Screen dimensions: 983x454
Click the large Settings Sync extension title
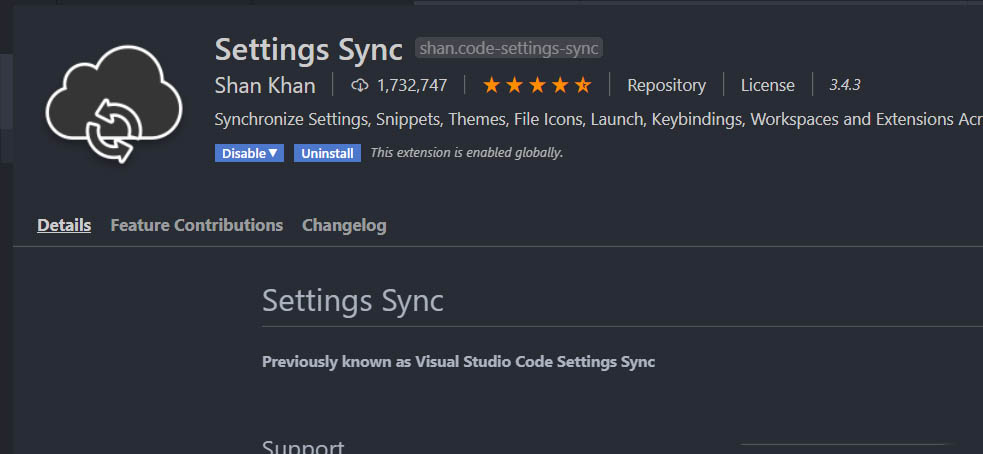308,48
